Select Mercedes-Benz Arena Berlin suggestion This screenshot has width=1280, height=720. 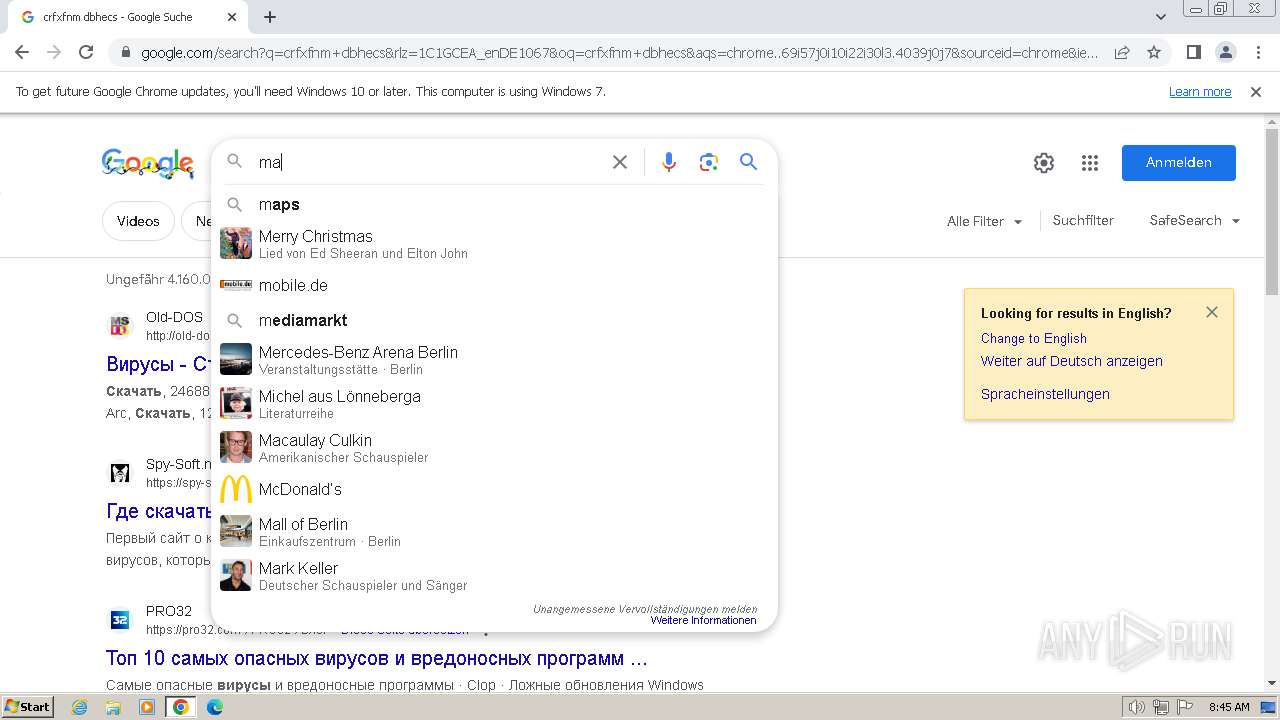(x=494, y=359)
